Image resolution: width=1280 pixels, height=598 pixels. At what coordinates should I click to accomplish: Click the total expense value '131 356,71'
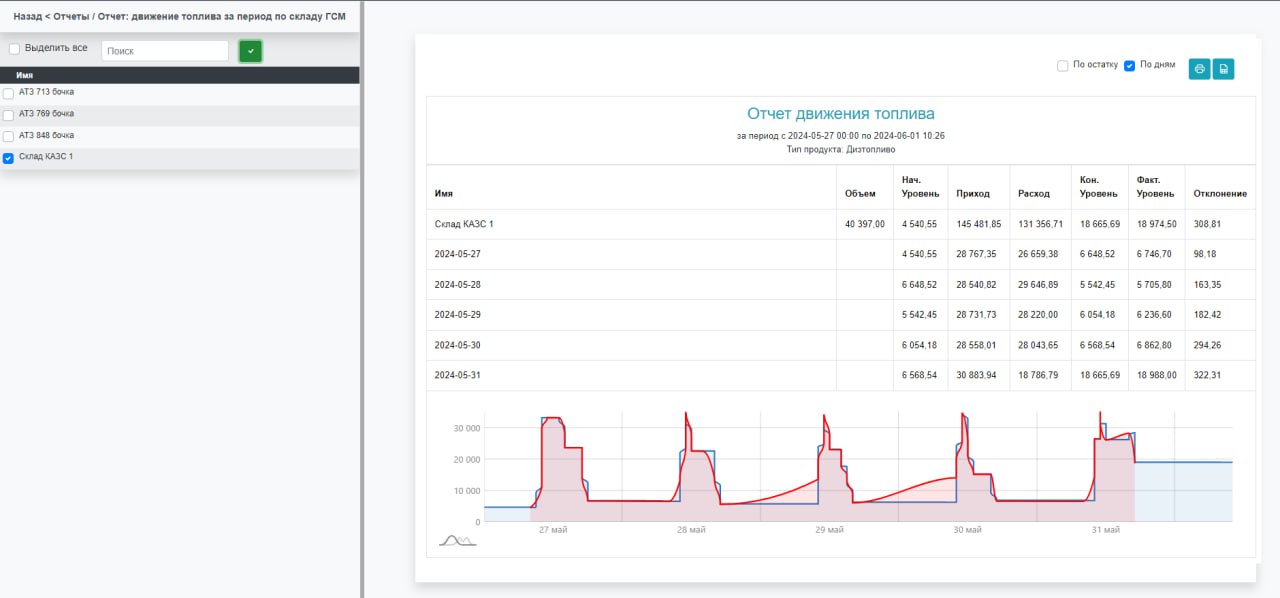(1040, 224)
